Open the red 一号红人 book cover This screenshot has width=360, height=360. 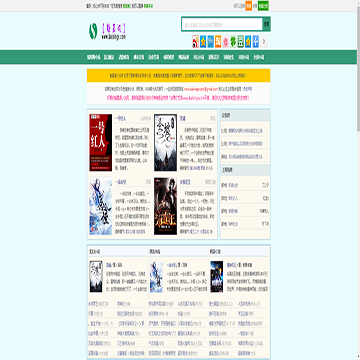point(101,143)
